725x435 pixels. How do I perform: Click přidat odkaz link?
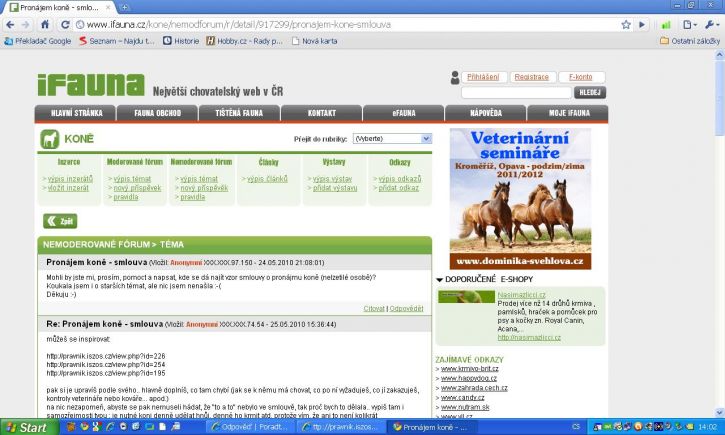click(x=399, y=188)
